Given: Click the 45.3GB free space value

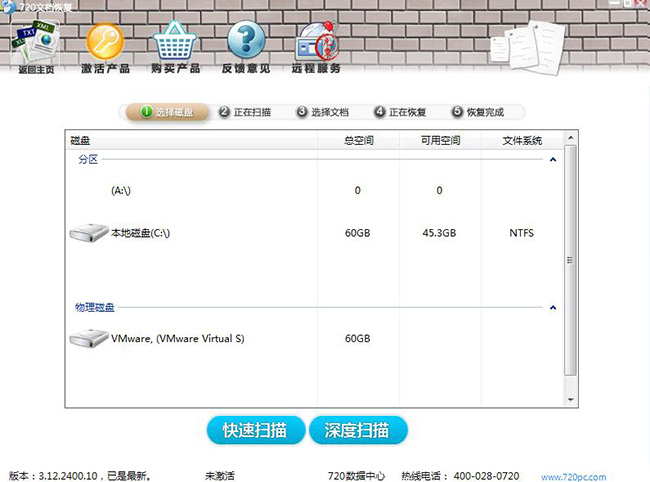Looking at the screenshot, I should click(x=439, y=233).
